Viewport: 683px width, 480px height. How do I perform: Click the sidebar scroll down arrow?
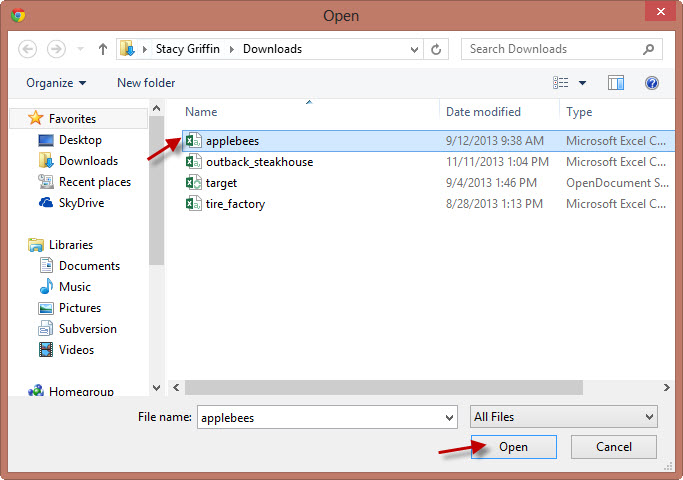click(x=156, y=388)
